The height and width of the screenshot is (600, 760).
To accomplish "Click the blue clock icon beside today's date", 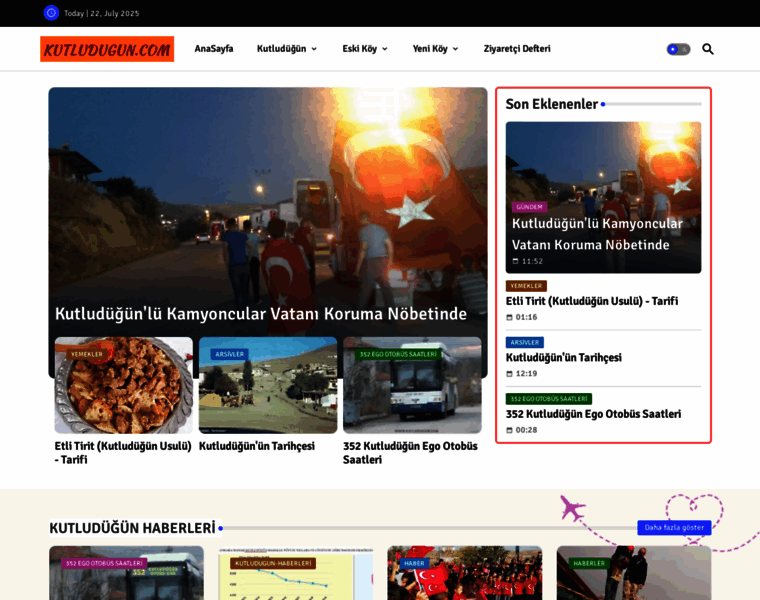I will pyautogui.click(x=51, y=13).
